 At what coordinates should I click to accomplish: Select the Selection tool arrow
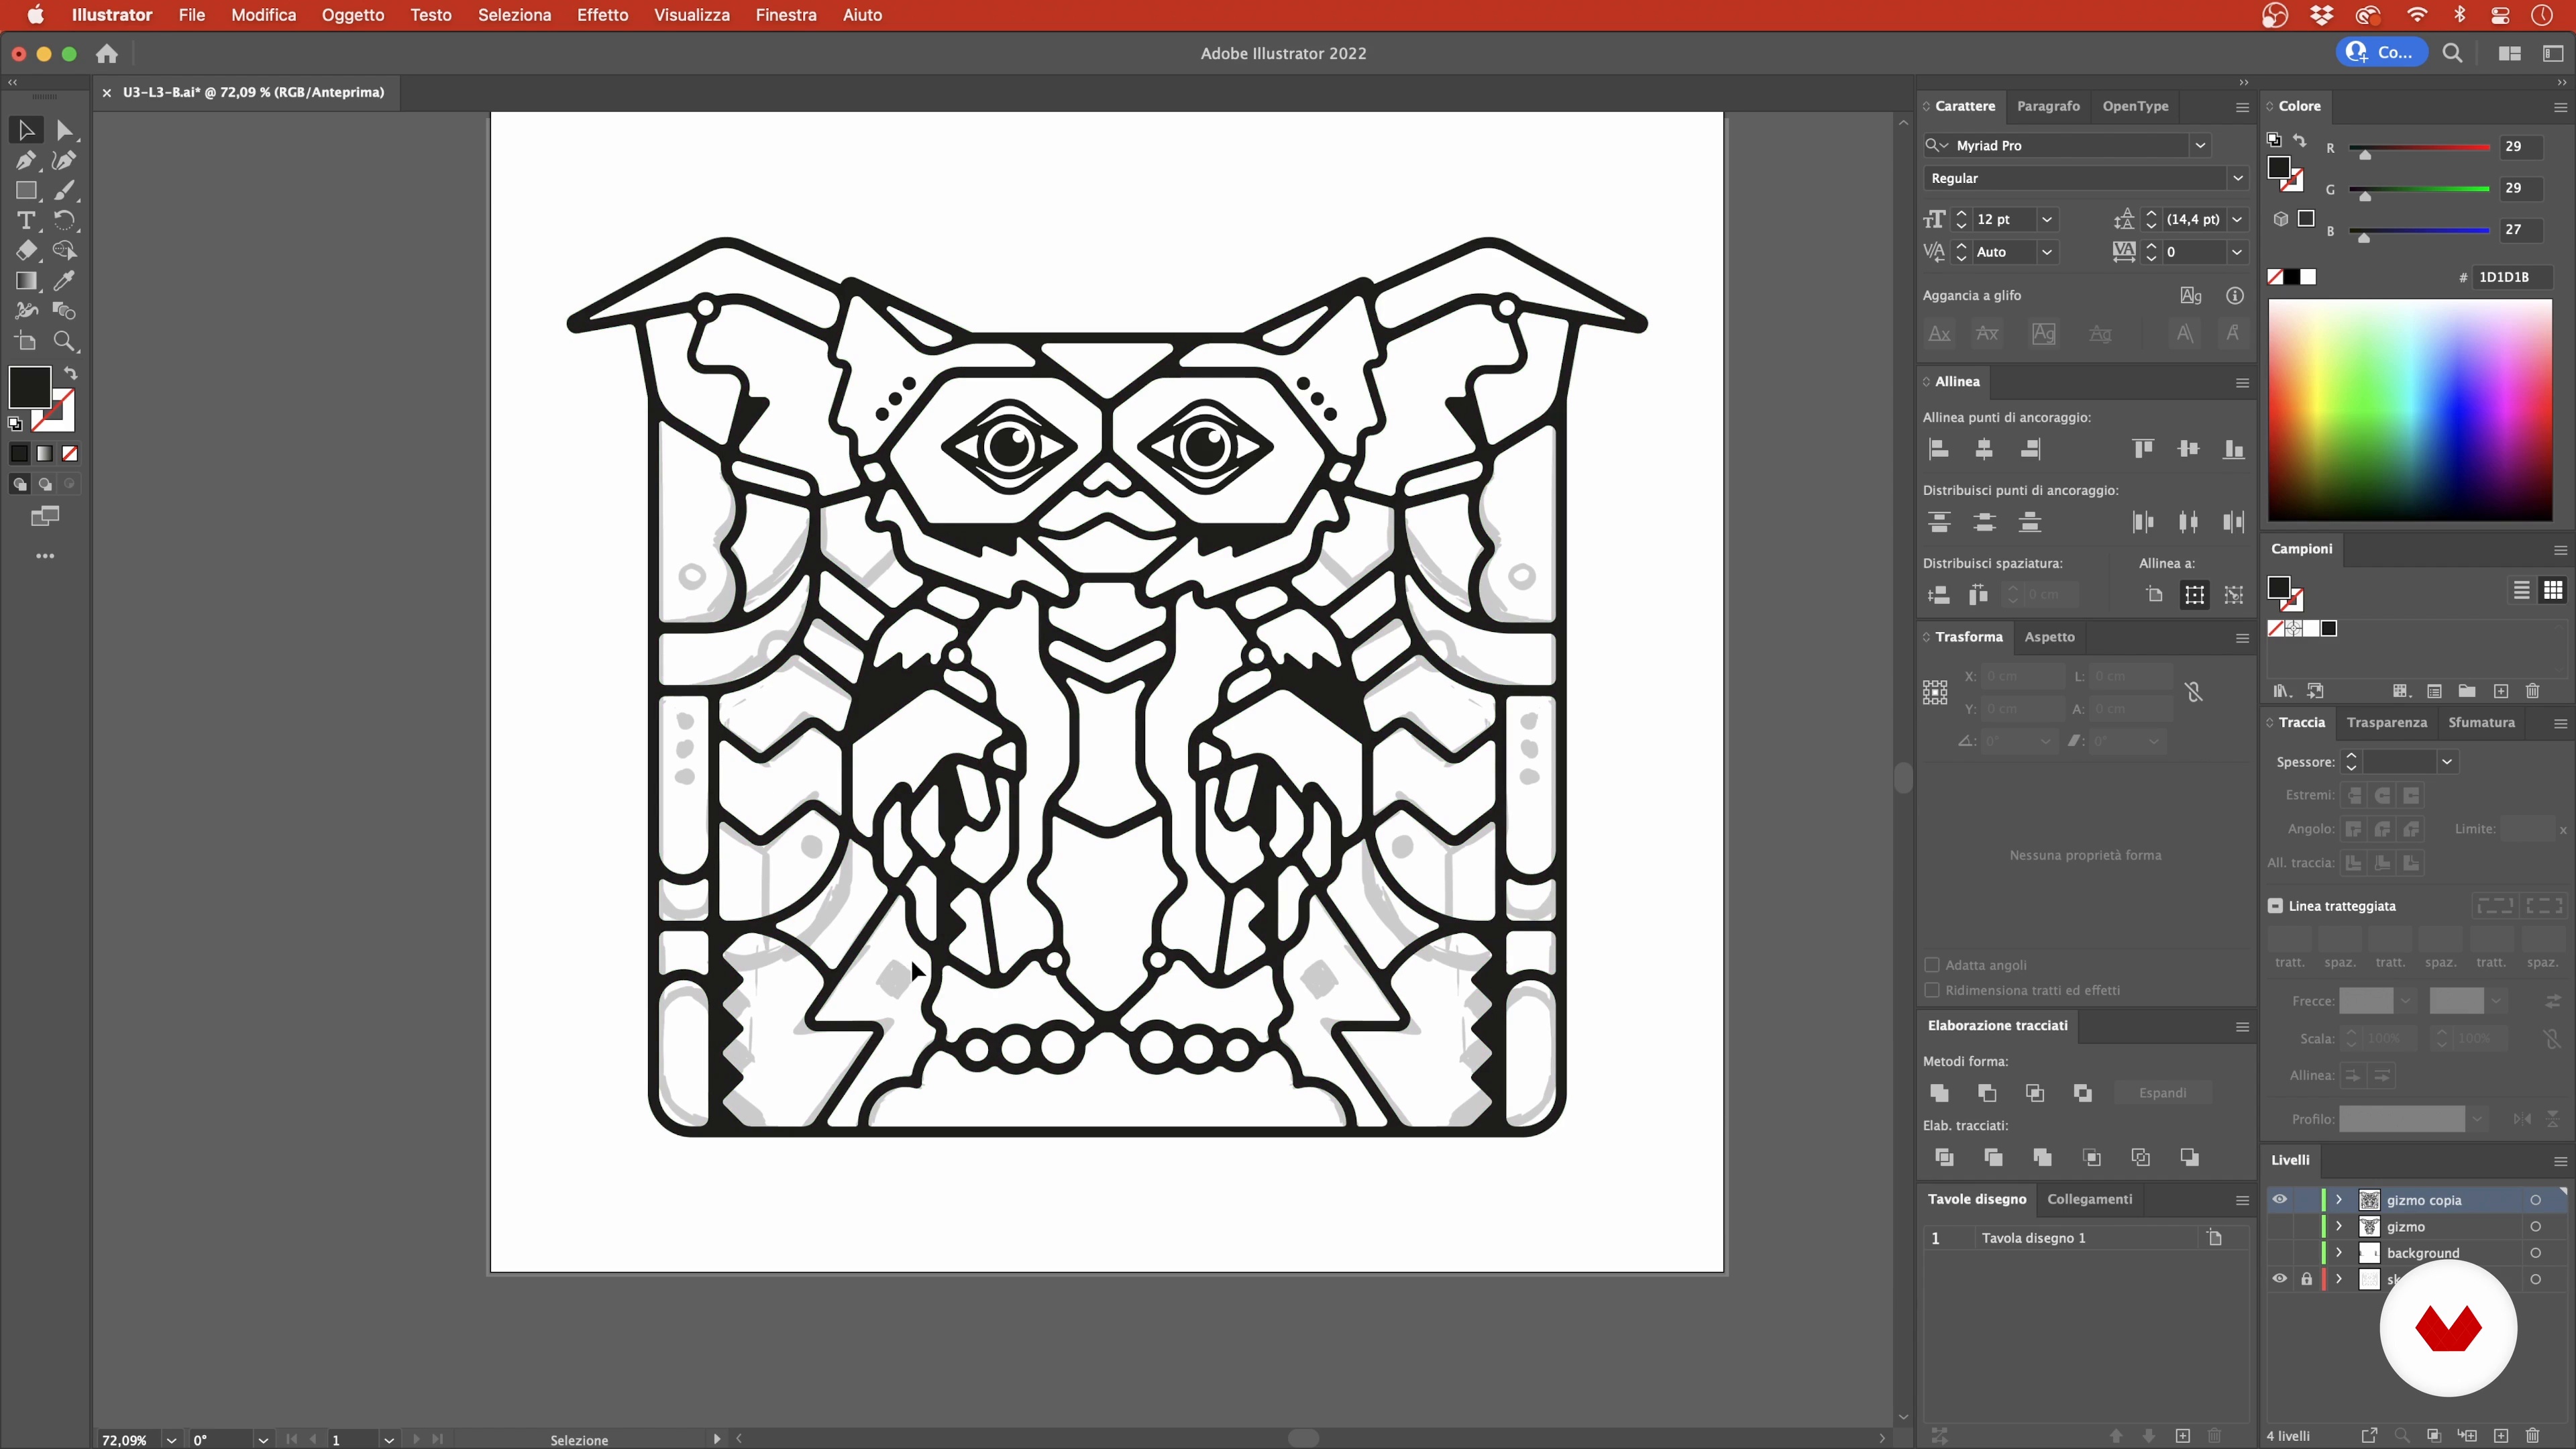(26, 130)
